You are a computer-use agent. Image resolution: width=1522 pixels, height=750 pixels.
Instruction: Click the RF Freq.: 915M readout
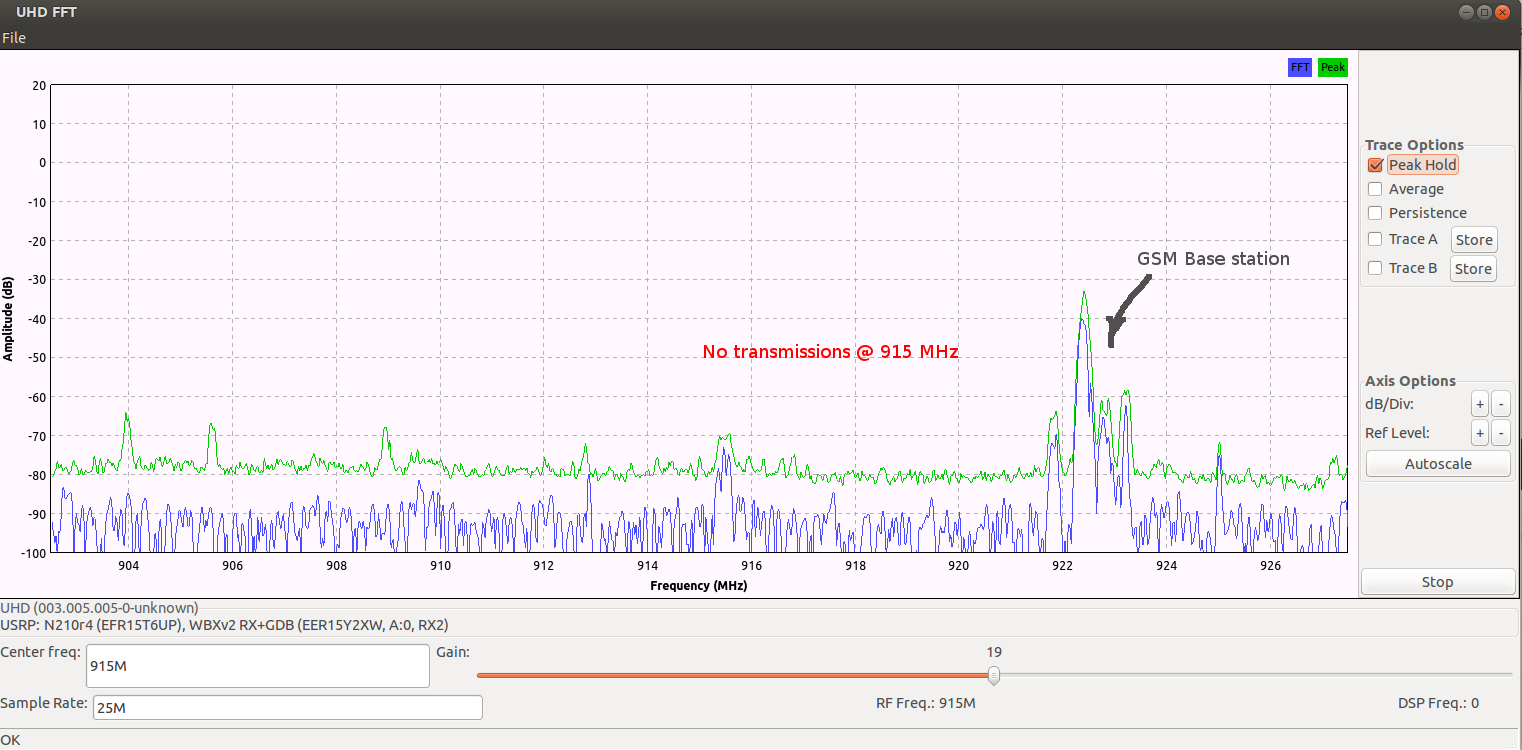click(x=926, y=703)
